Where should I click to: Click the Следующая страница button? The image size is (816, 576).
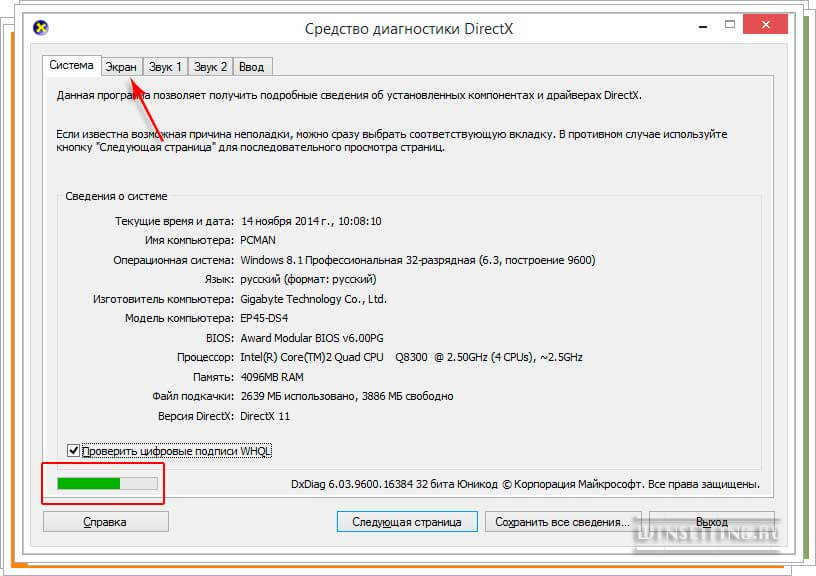click(x=407, y=521)
